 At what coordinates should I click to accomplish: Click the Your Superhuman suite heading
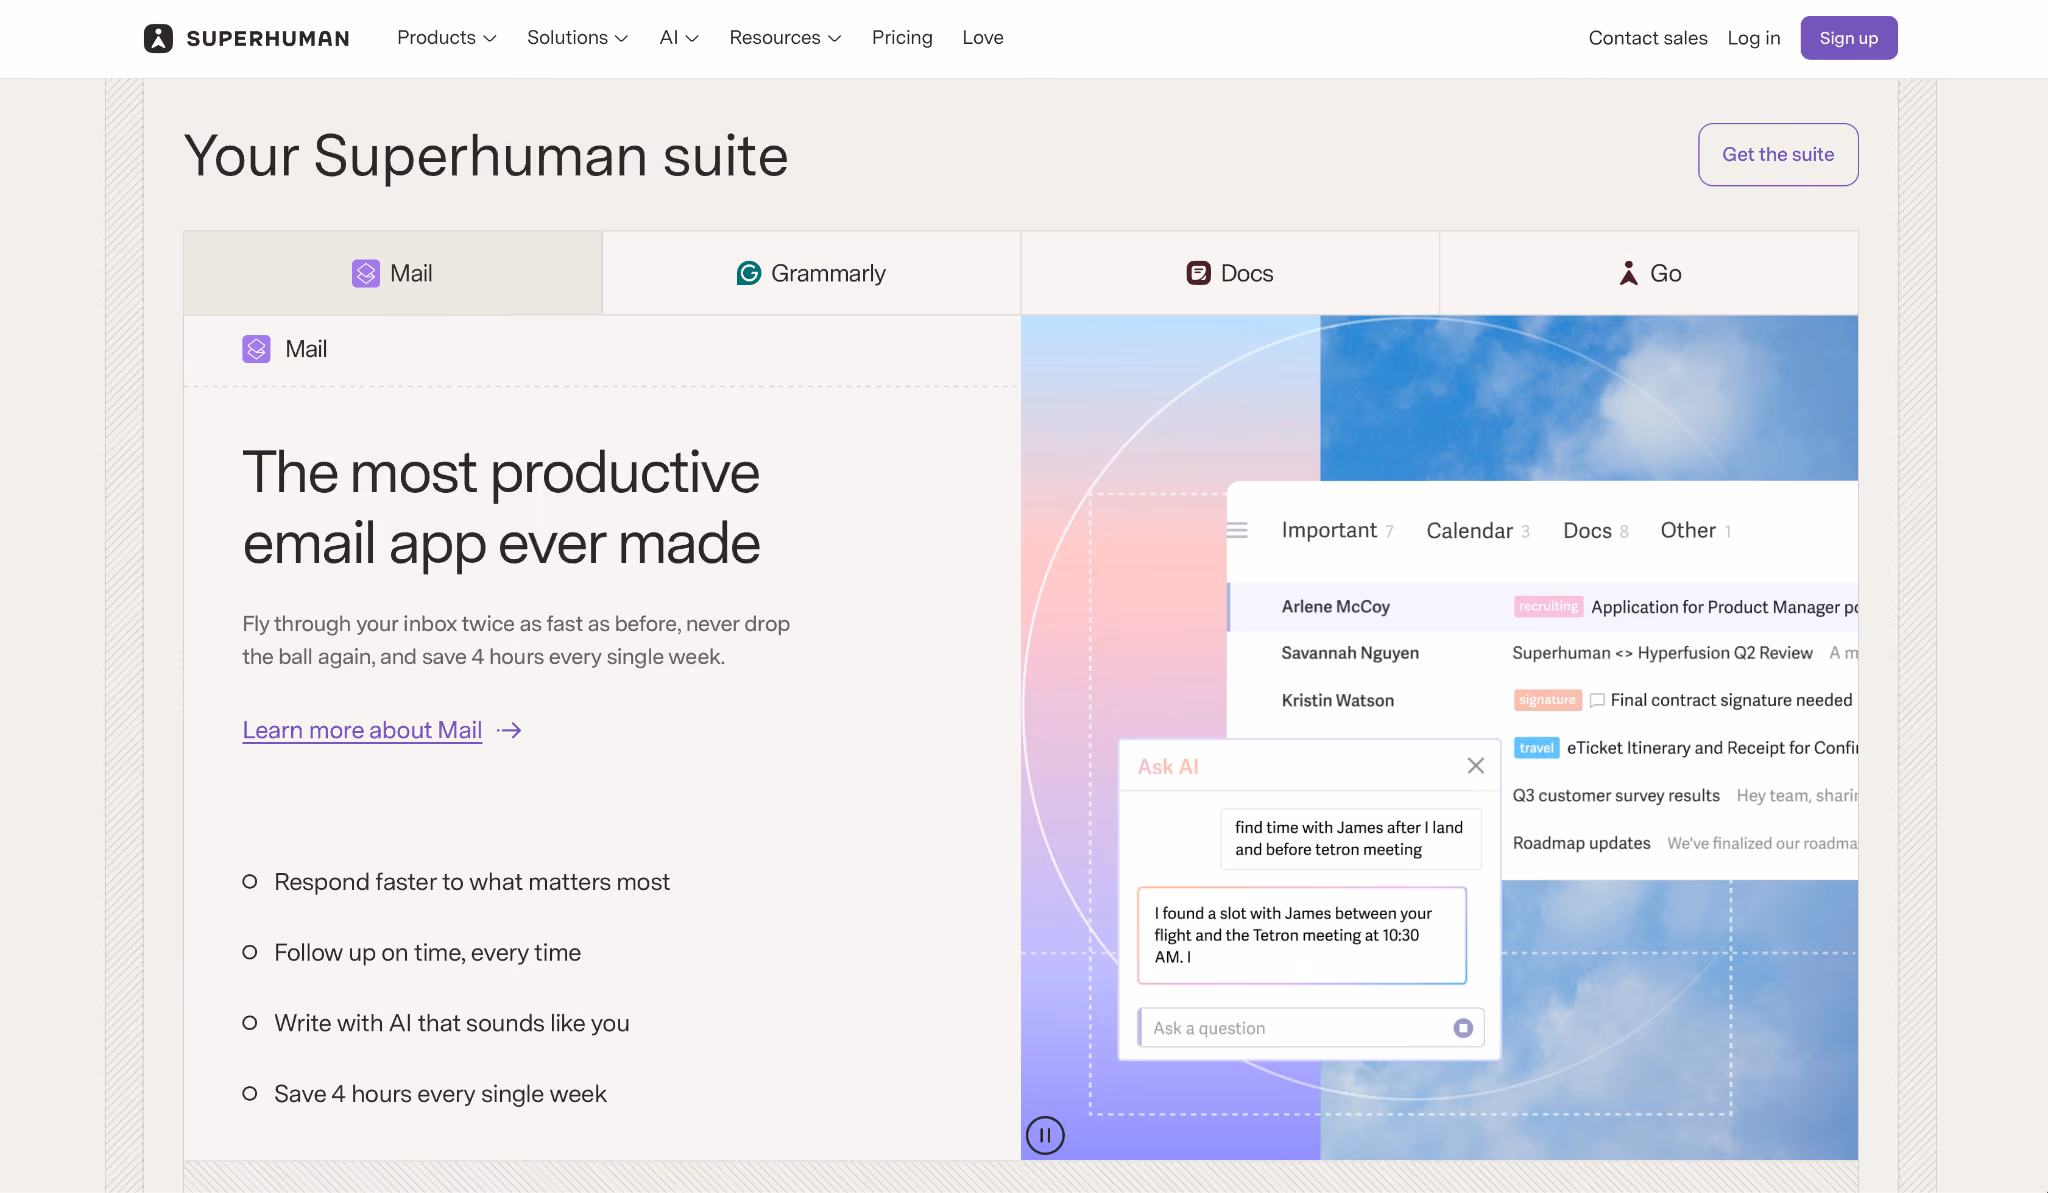point(486,156)
